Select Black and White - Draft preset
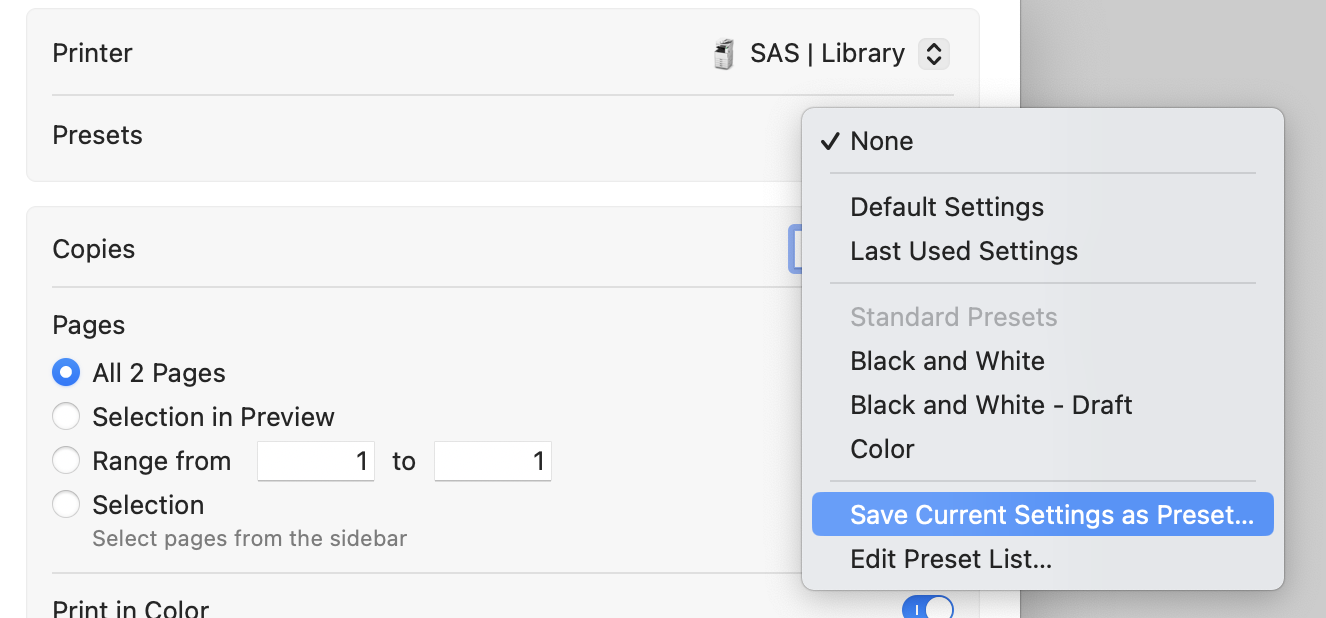 tap(990, 405)
